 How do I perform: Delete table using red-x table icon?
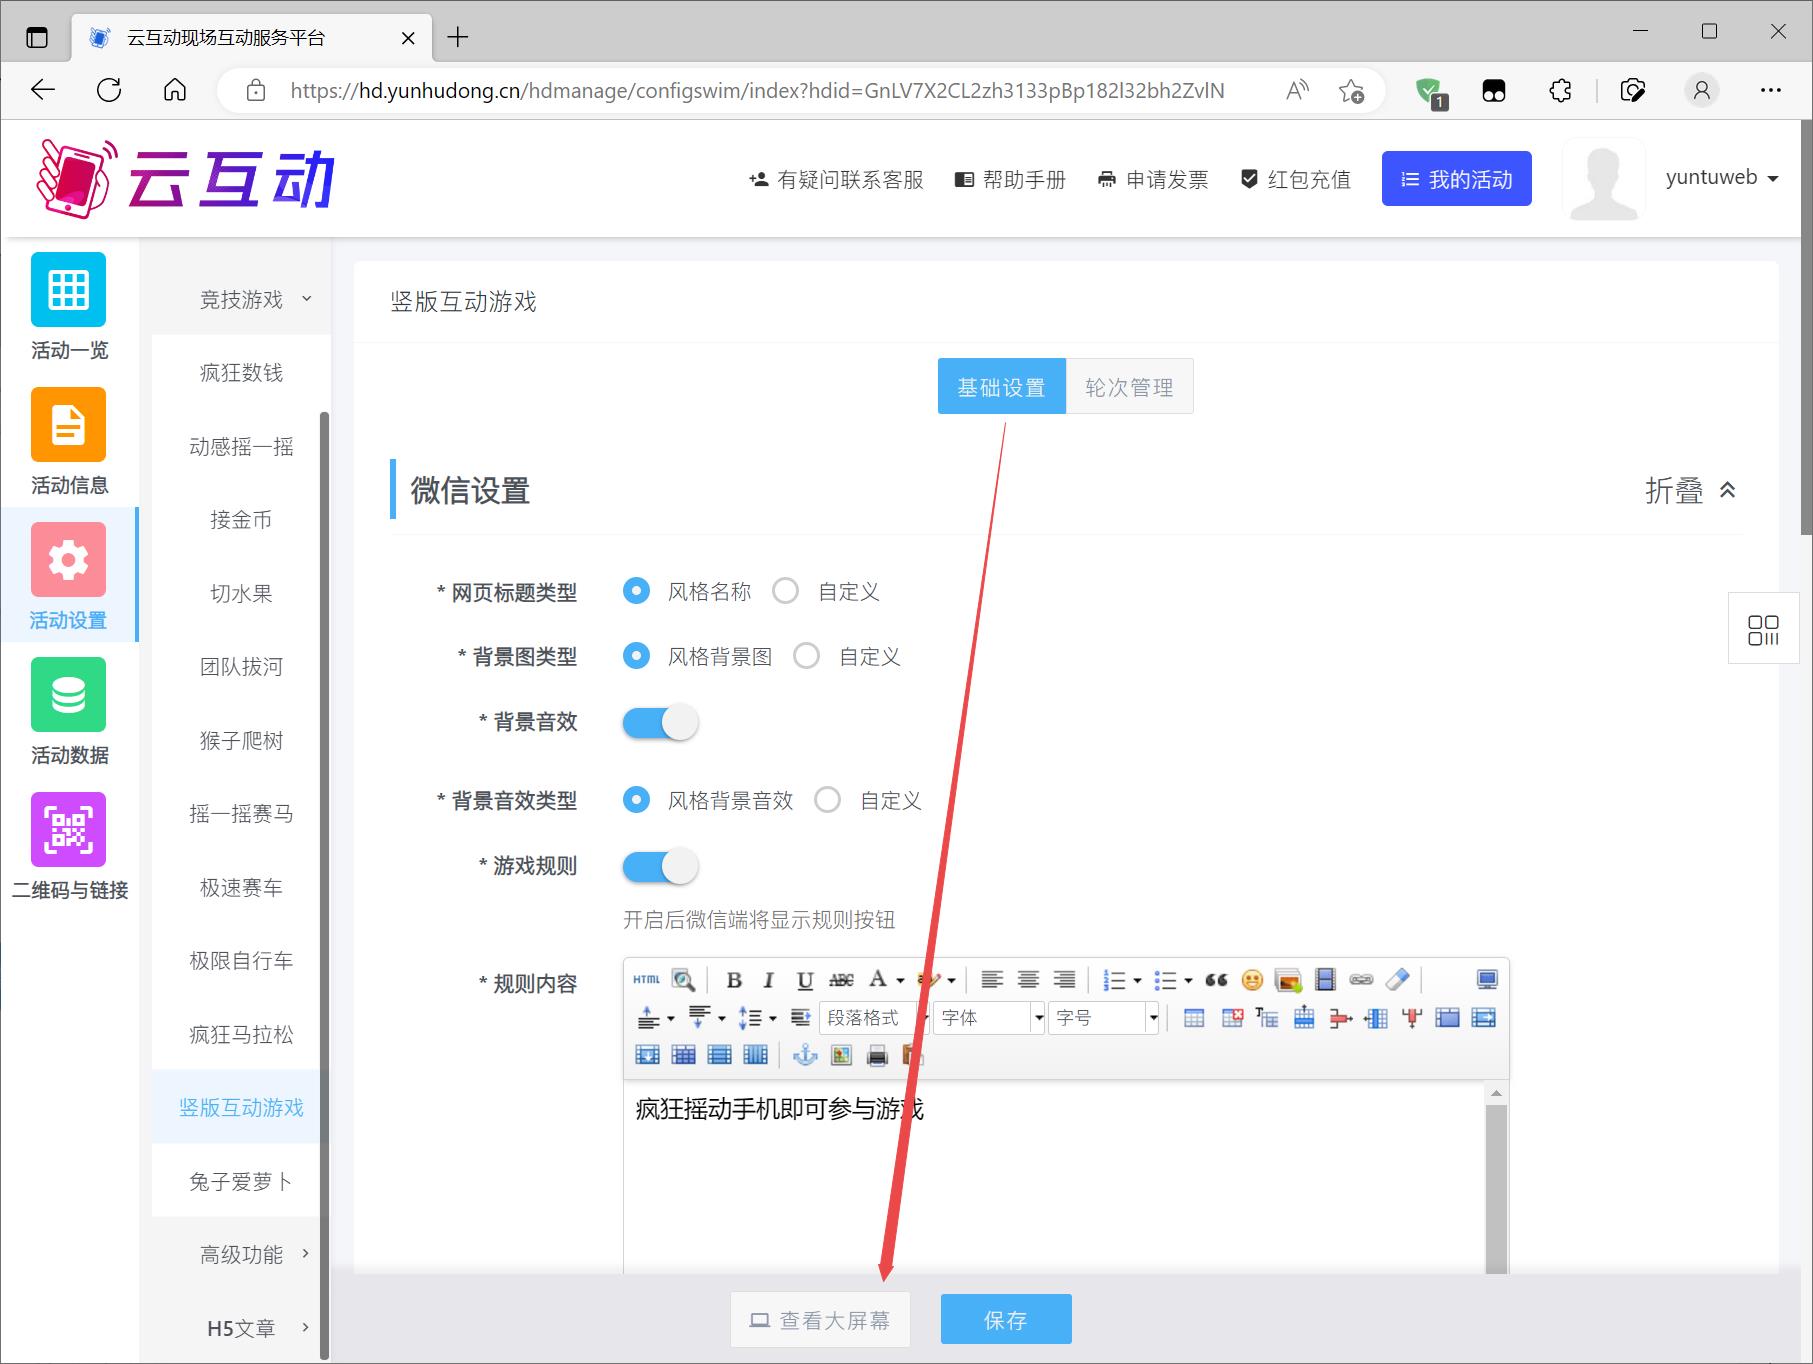(1232, 1018)
